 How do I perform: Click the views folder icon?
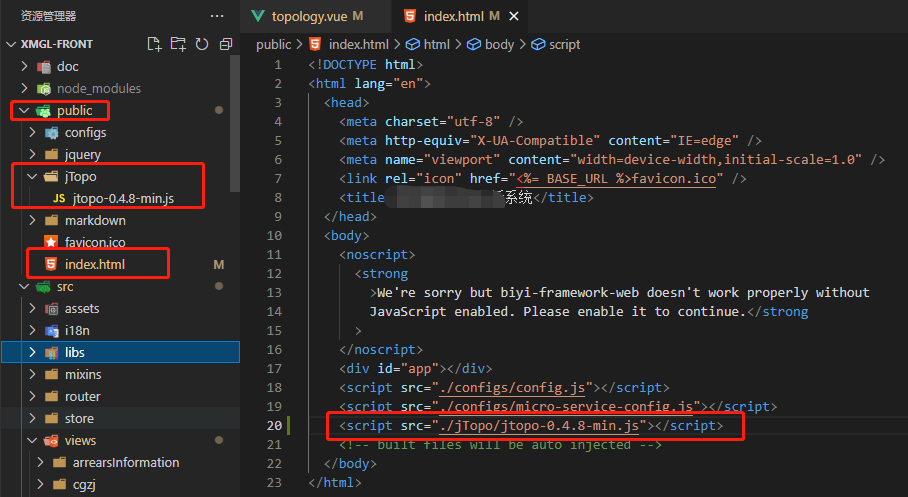pyautogui.click(x=52, y=441)
